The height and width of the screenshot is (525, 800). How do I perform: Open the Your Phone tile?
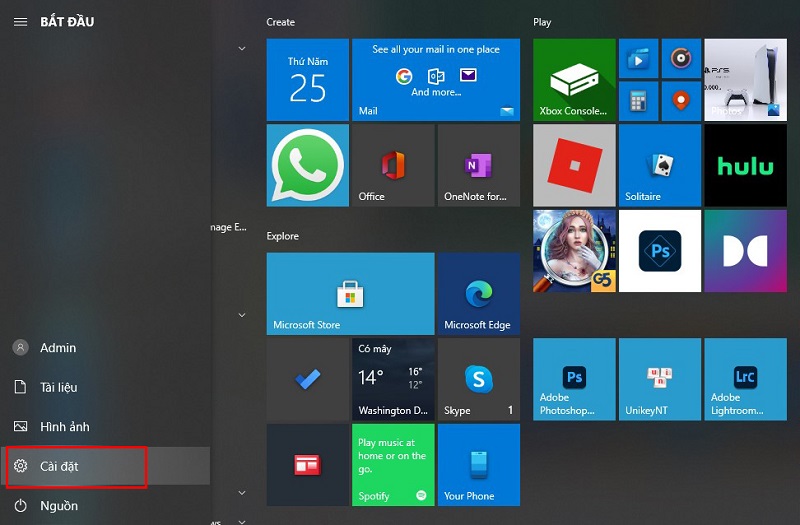pyautogui.click(x=479, y=465)
